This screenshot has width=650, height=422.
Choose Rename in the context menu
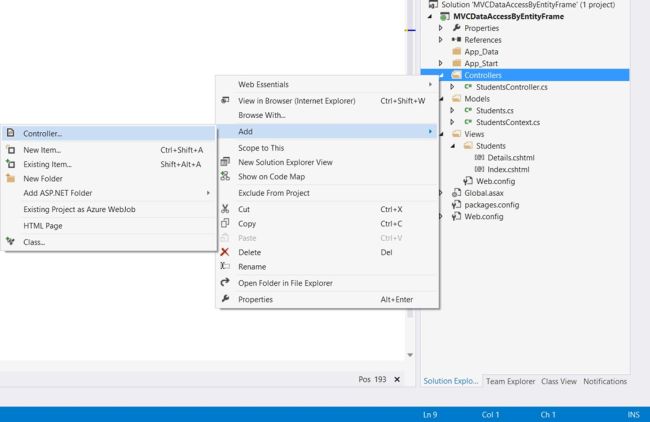pyautogui.click(x=327, y=267)
